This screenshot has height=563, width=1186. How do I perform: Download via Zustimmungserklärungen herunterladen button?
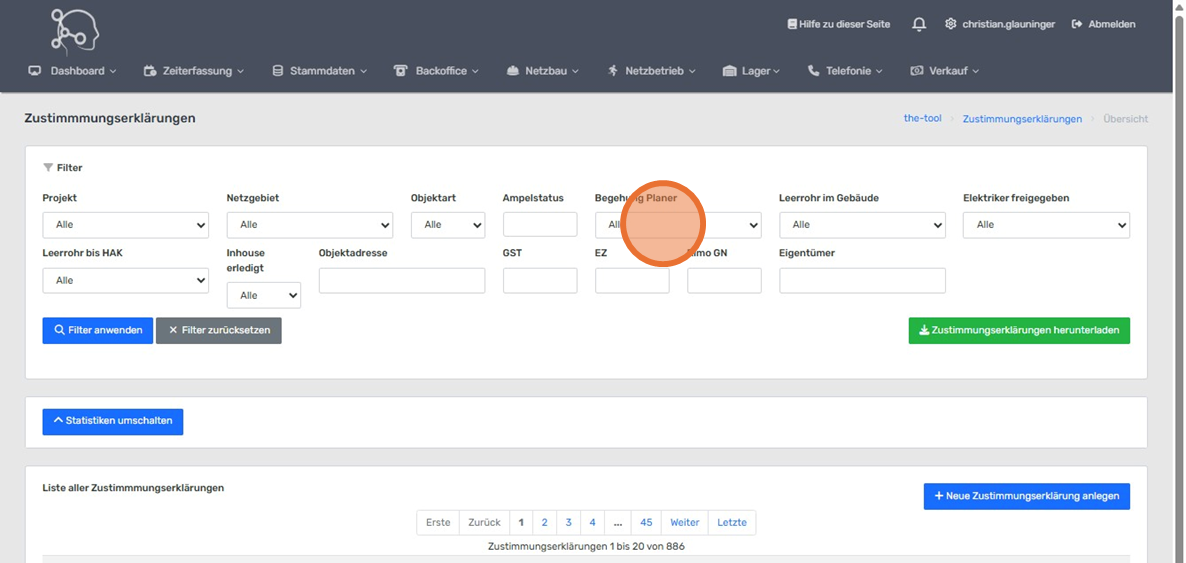pyautogui.click(x=1018, y=330)
